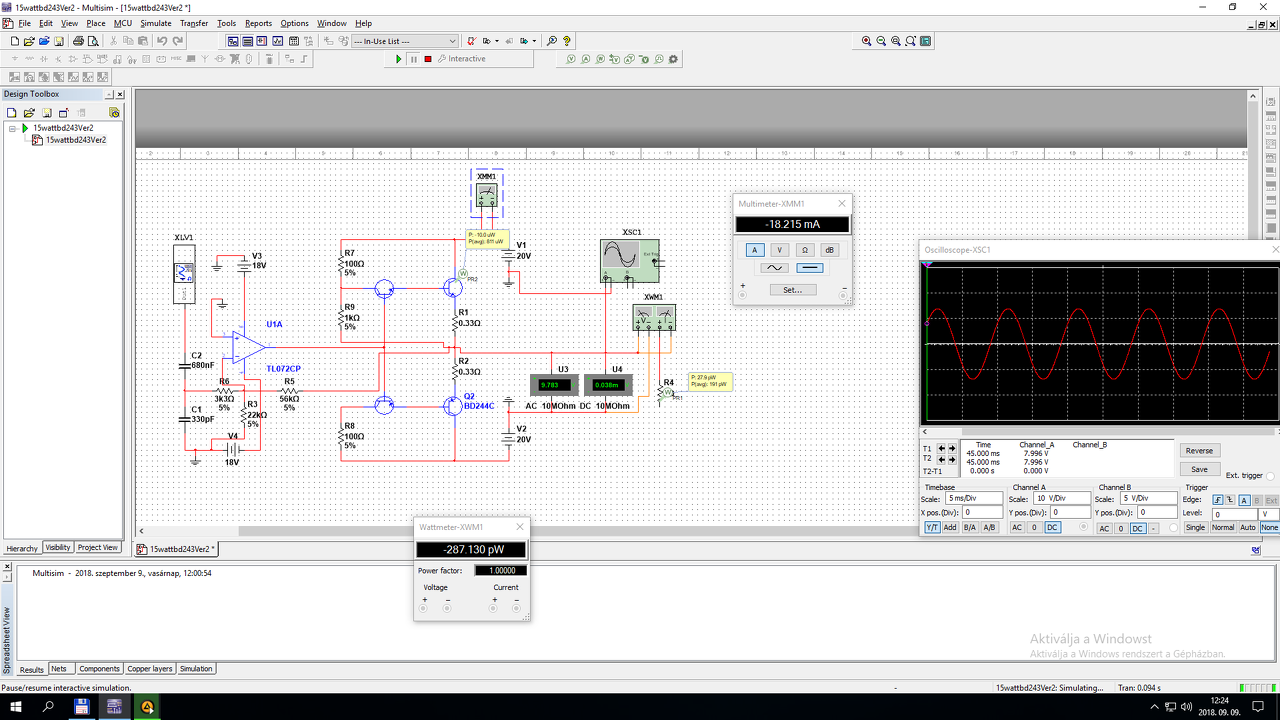
Task: Click the Zoom in magnifier icon
Action: 866,41
